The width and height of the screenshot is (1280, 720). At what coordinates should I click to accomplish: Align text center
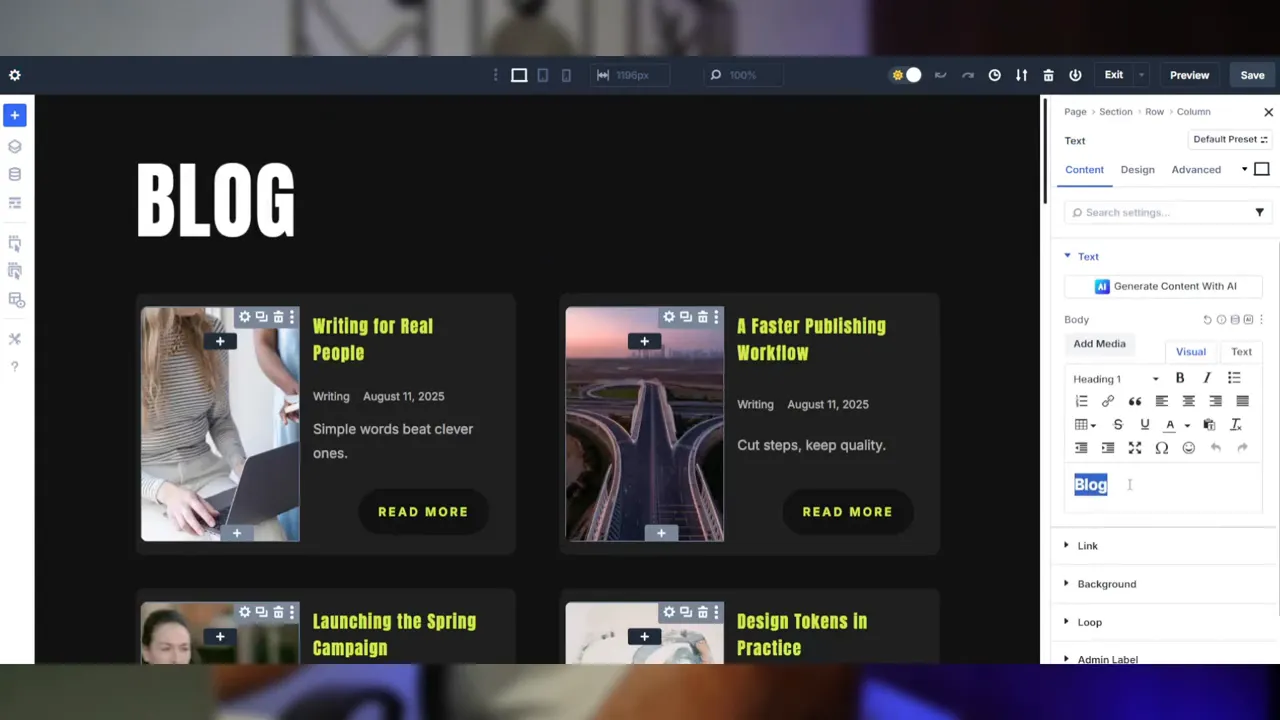[1189, 401]
